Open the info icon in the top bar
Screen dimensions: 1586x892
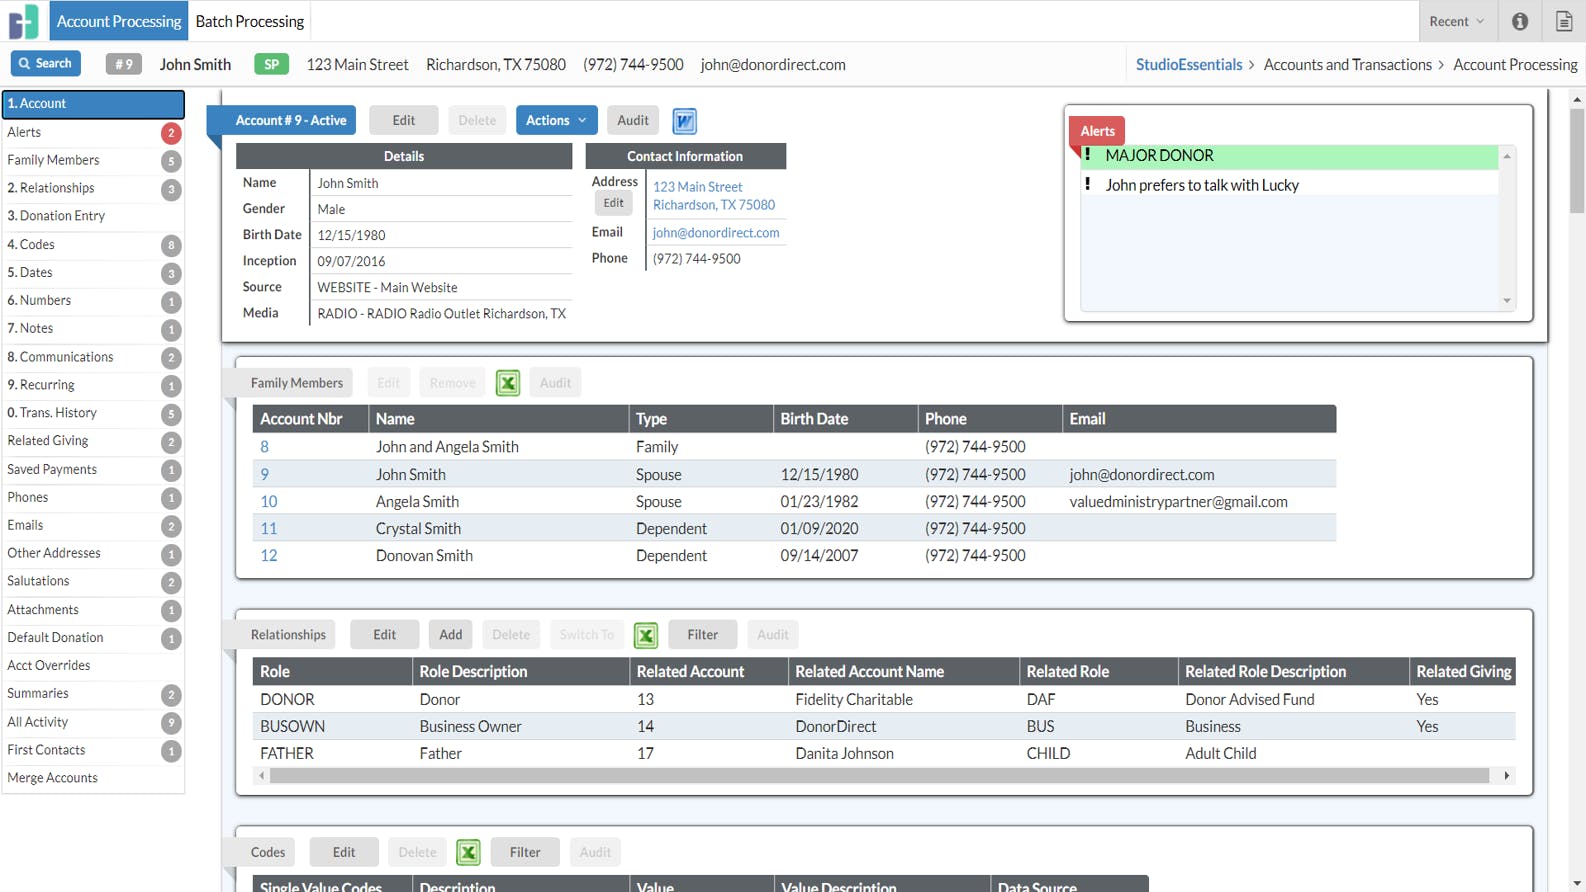point(1520,21)
